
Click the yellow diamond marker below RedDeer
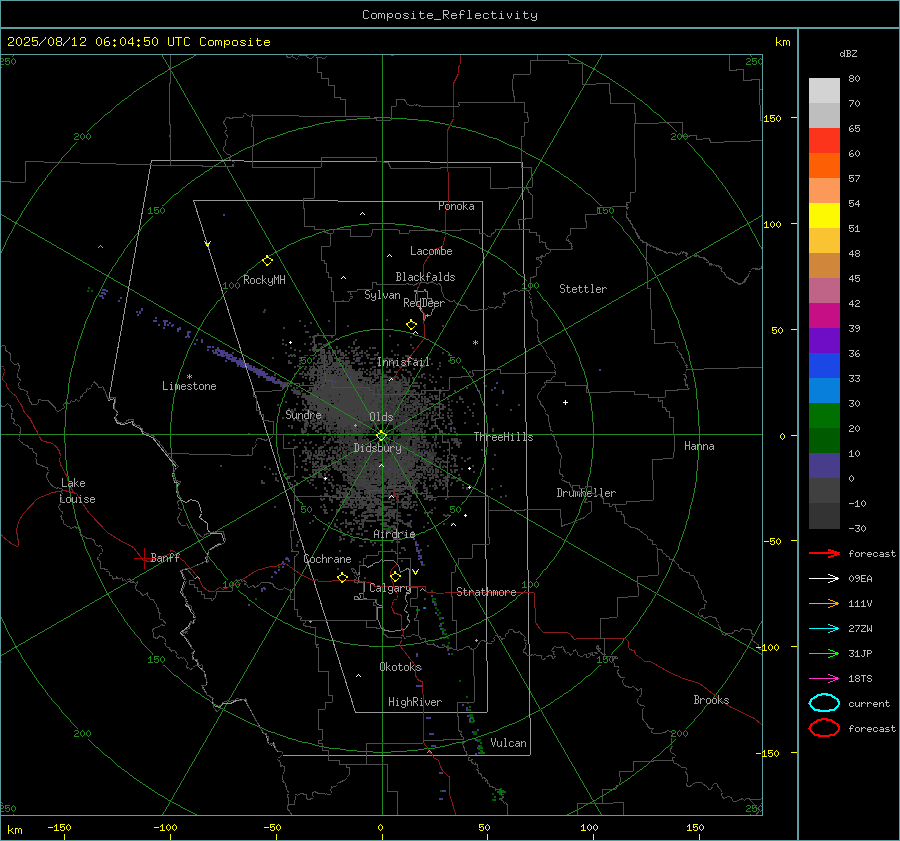(x=411, y=325)
